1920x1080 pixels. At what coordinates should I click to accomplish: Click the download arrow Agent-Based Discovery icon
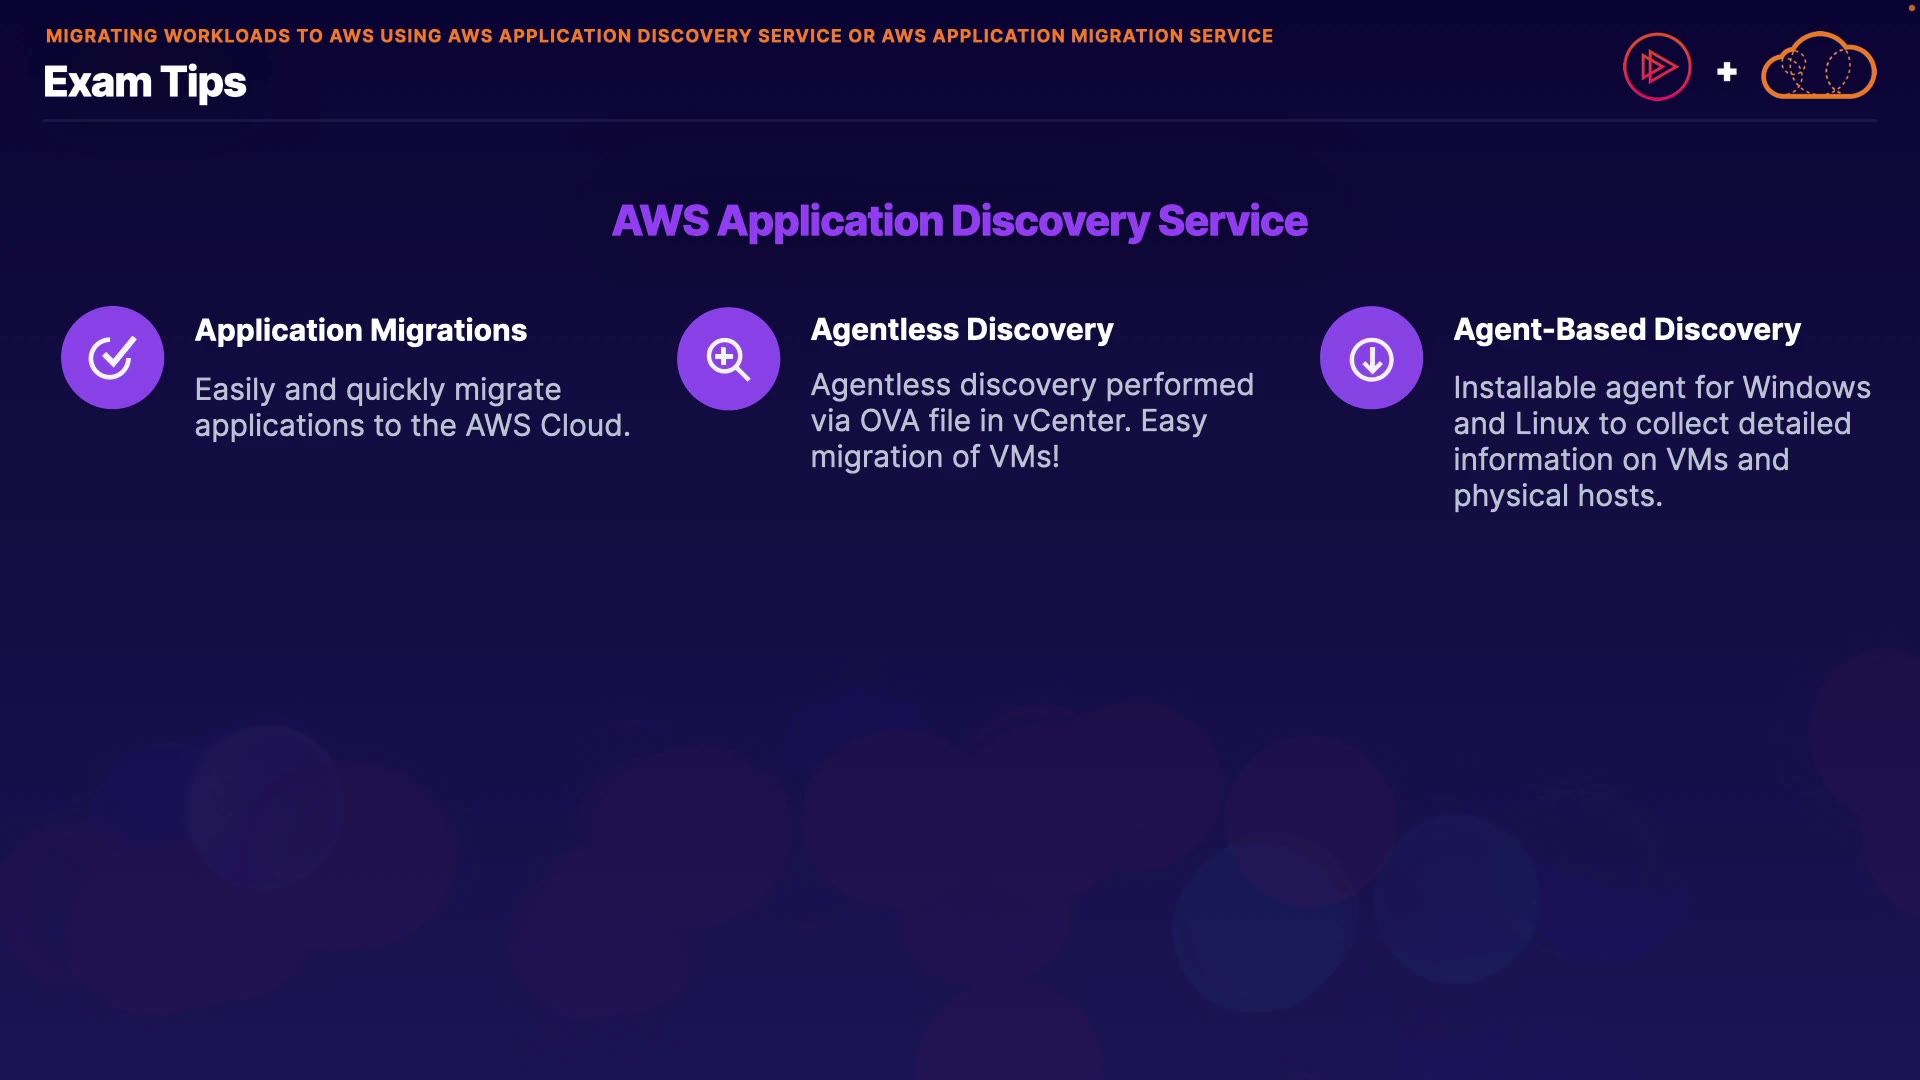[1371, 358]
